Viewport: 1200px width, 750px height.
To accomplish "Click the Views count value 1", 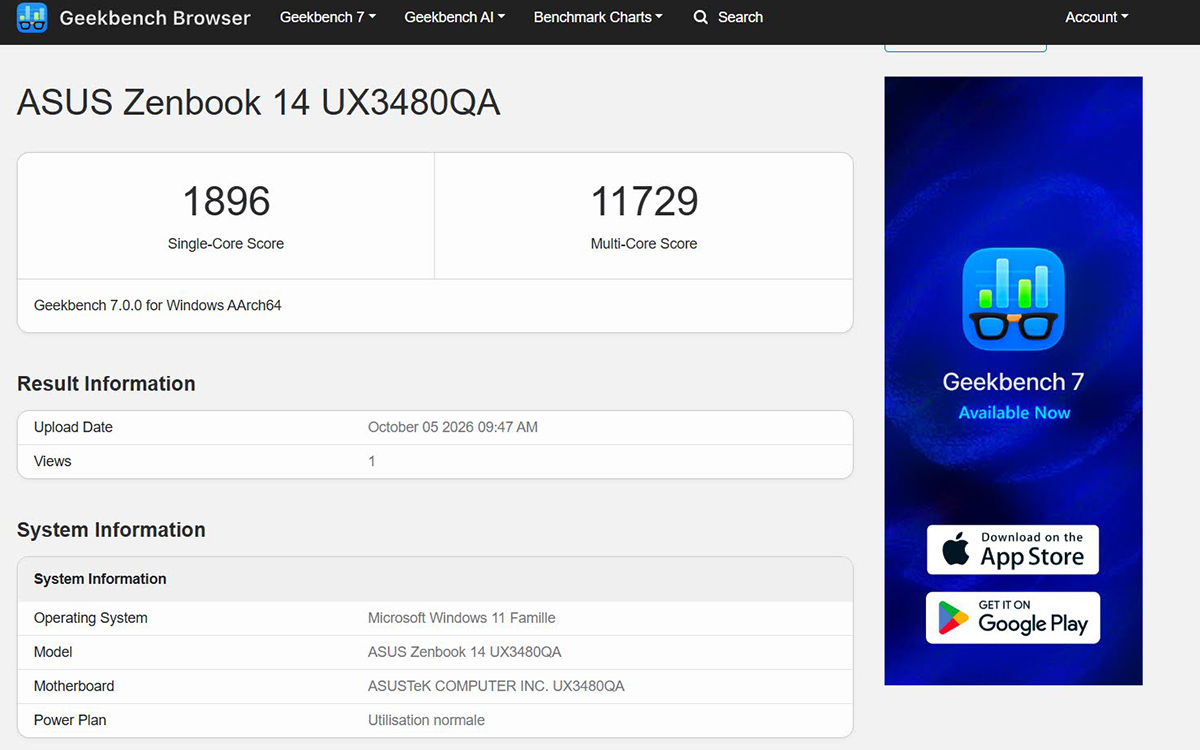I will 372,461.
